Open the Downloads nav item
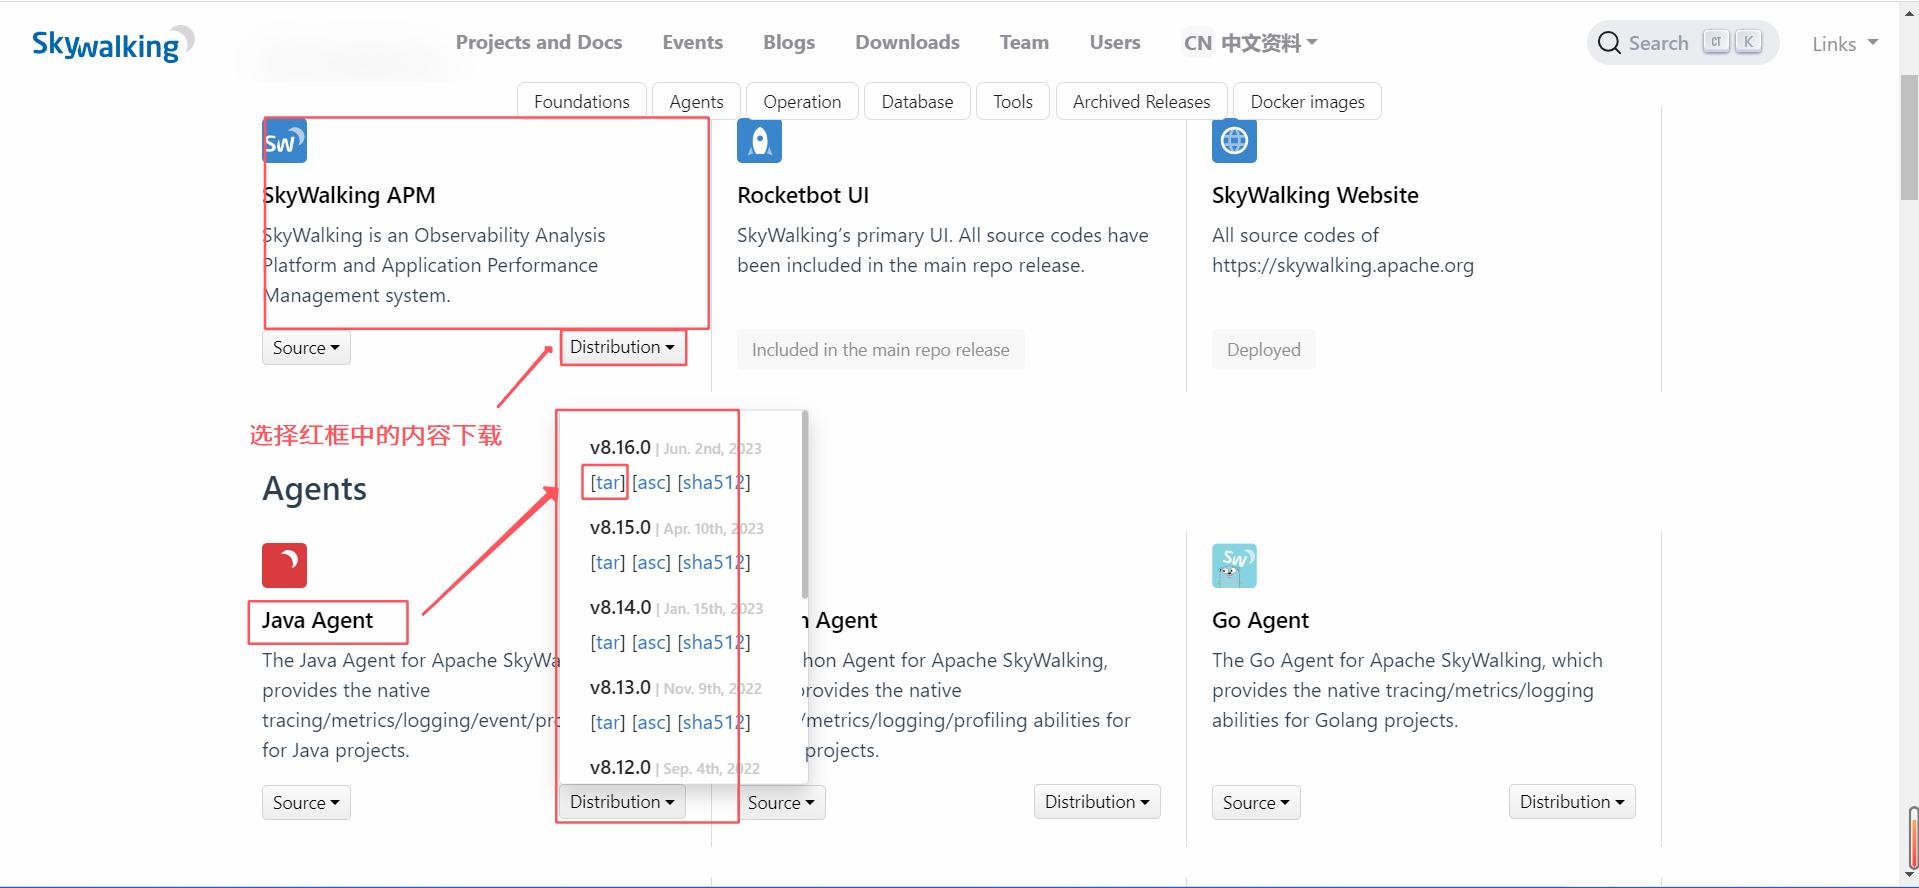The image size is (1919, 888). tap(907, 42)
